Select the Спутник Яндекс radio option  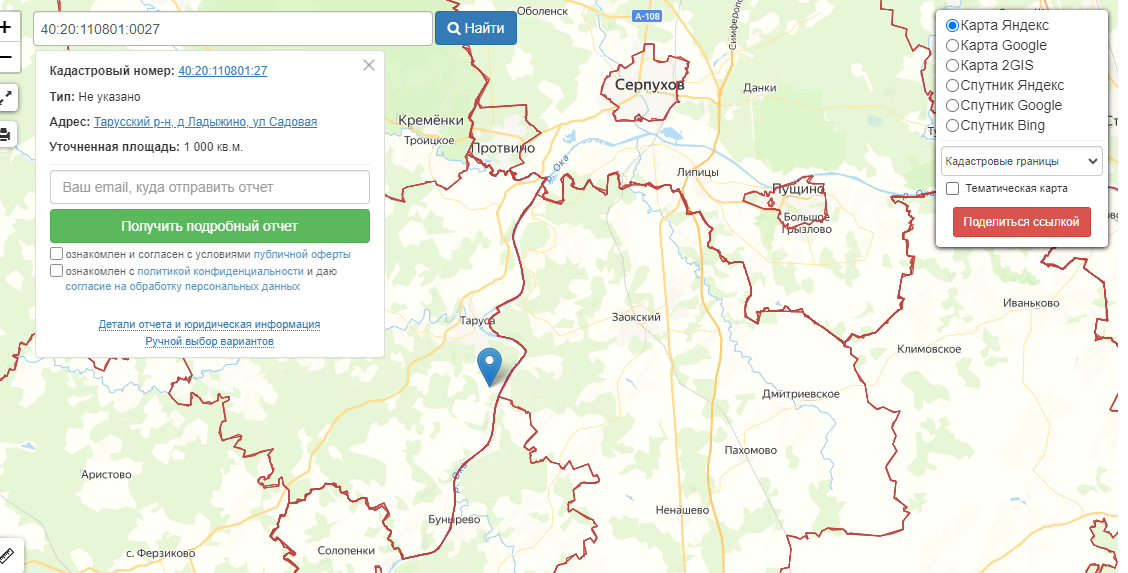tap(952, 86)
